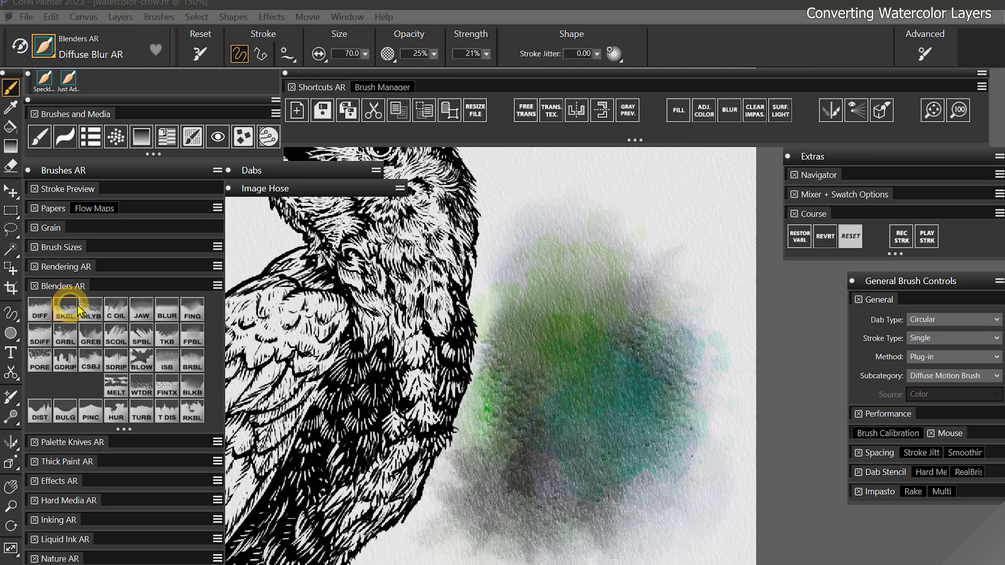Screen dimensions: 1005x565
Task: Open the Blenders AR panel options menu
Action: pyautogui.click(x=217, y=286)
